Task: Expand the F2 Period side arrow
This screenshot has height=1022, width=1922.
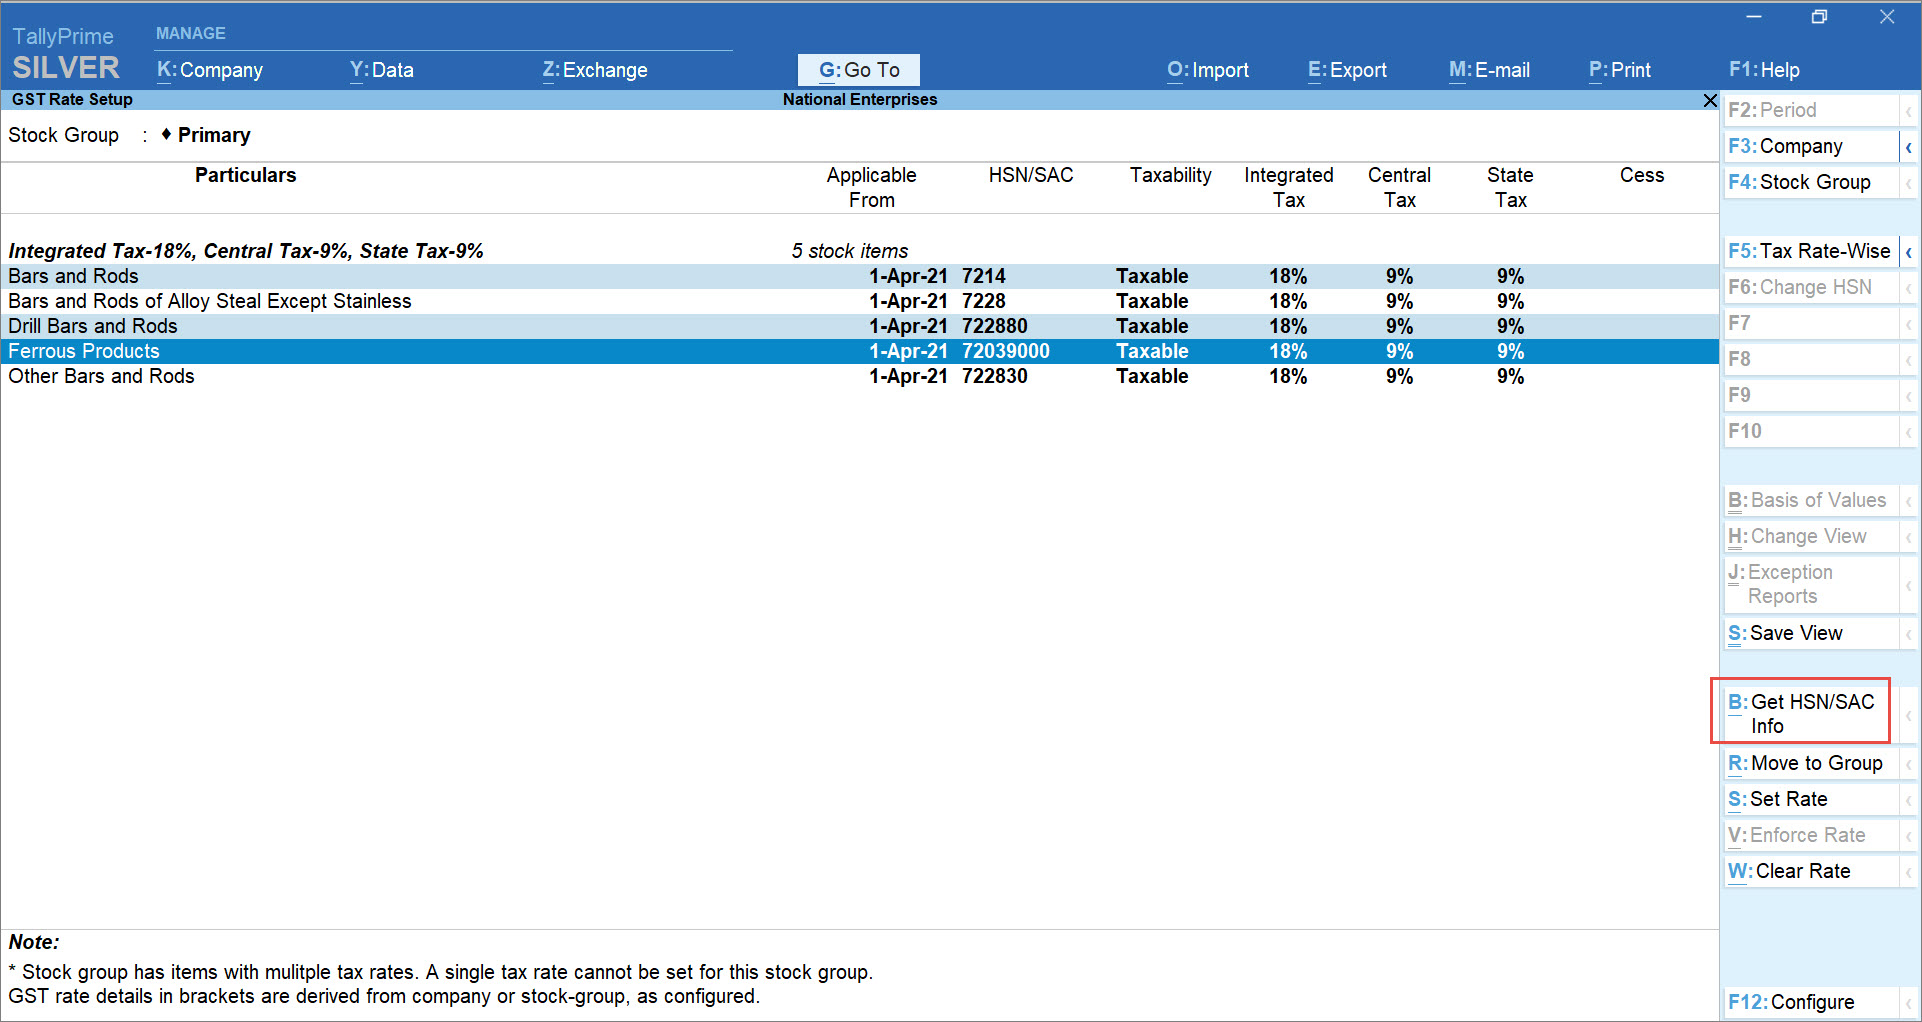Action: click(x=1908, y=111)
